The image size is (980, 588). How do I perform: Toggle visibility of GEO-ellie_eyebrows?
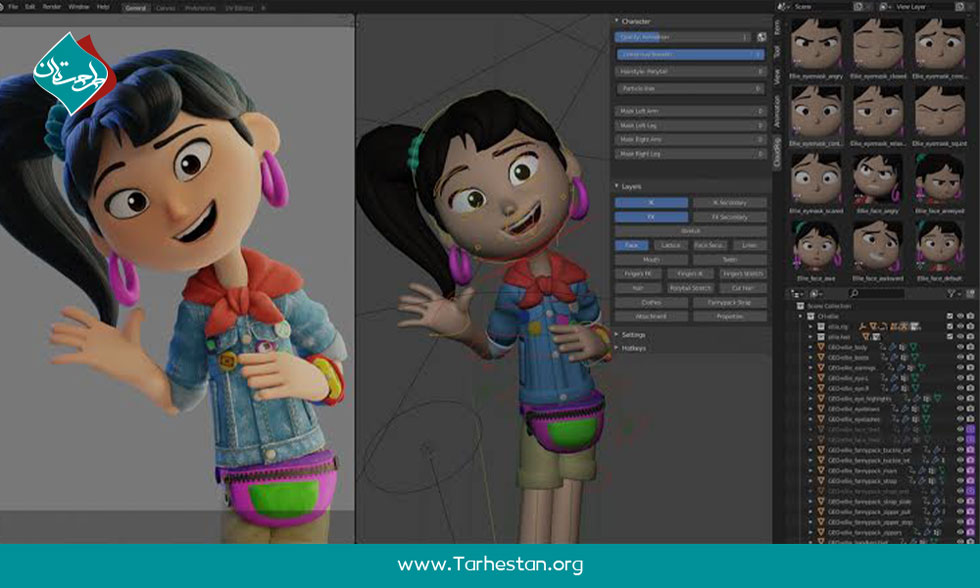[x=961, y=409]
